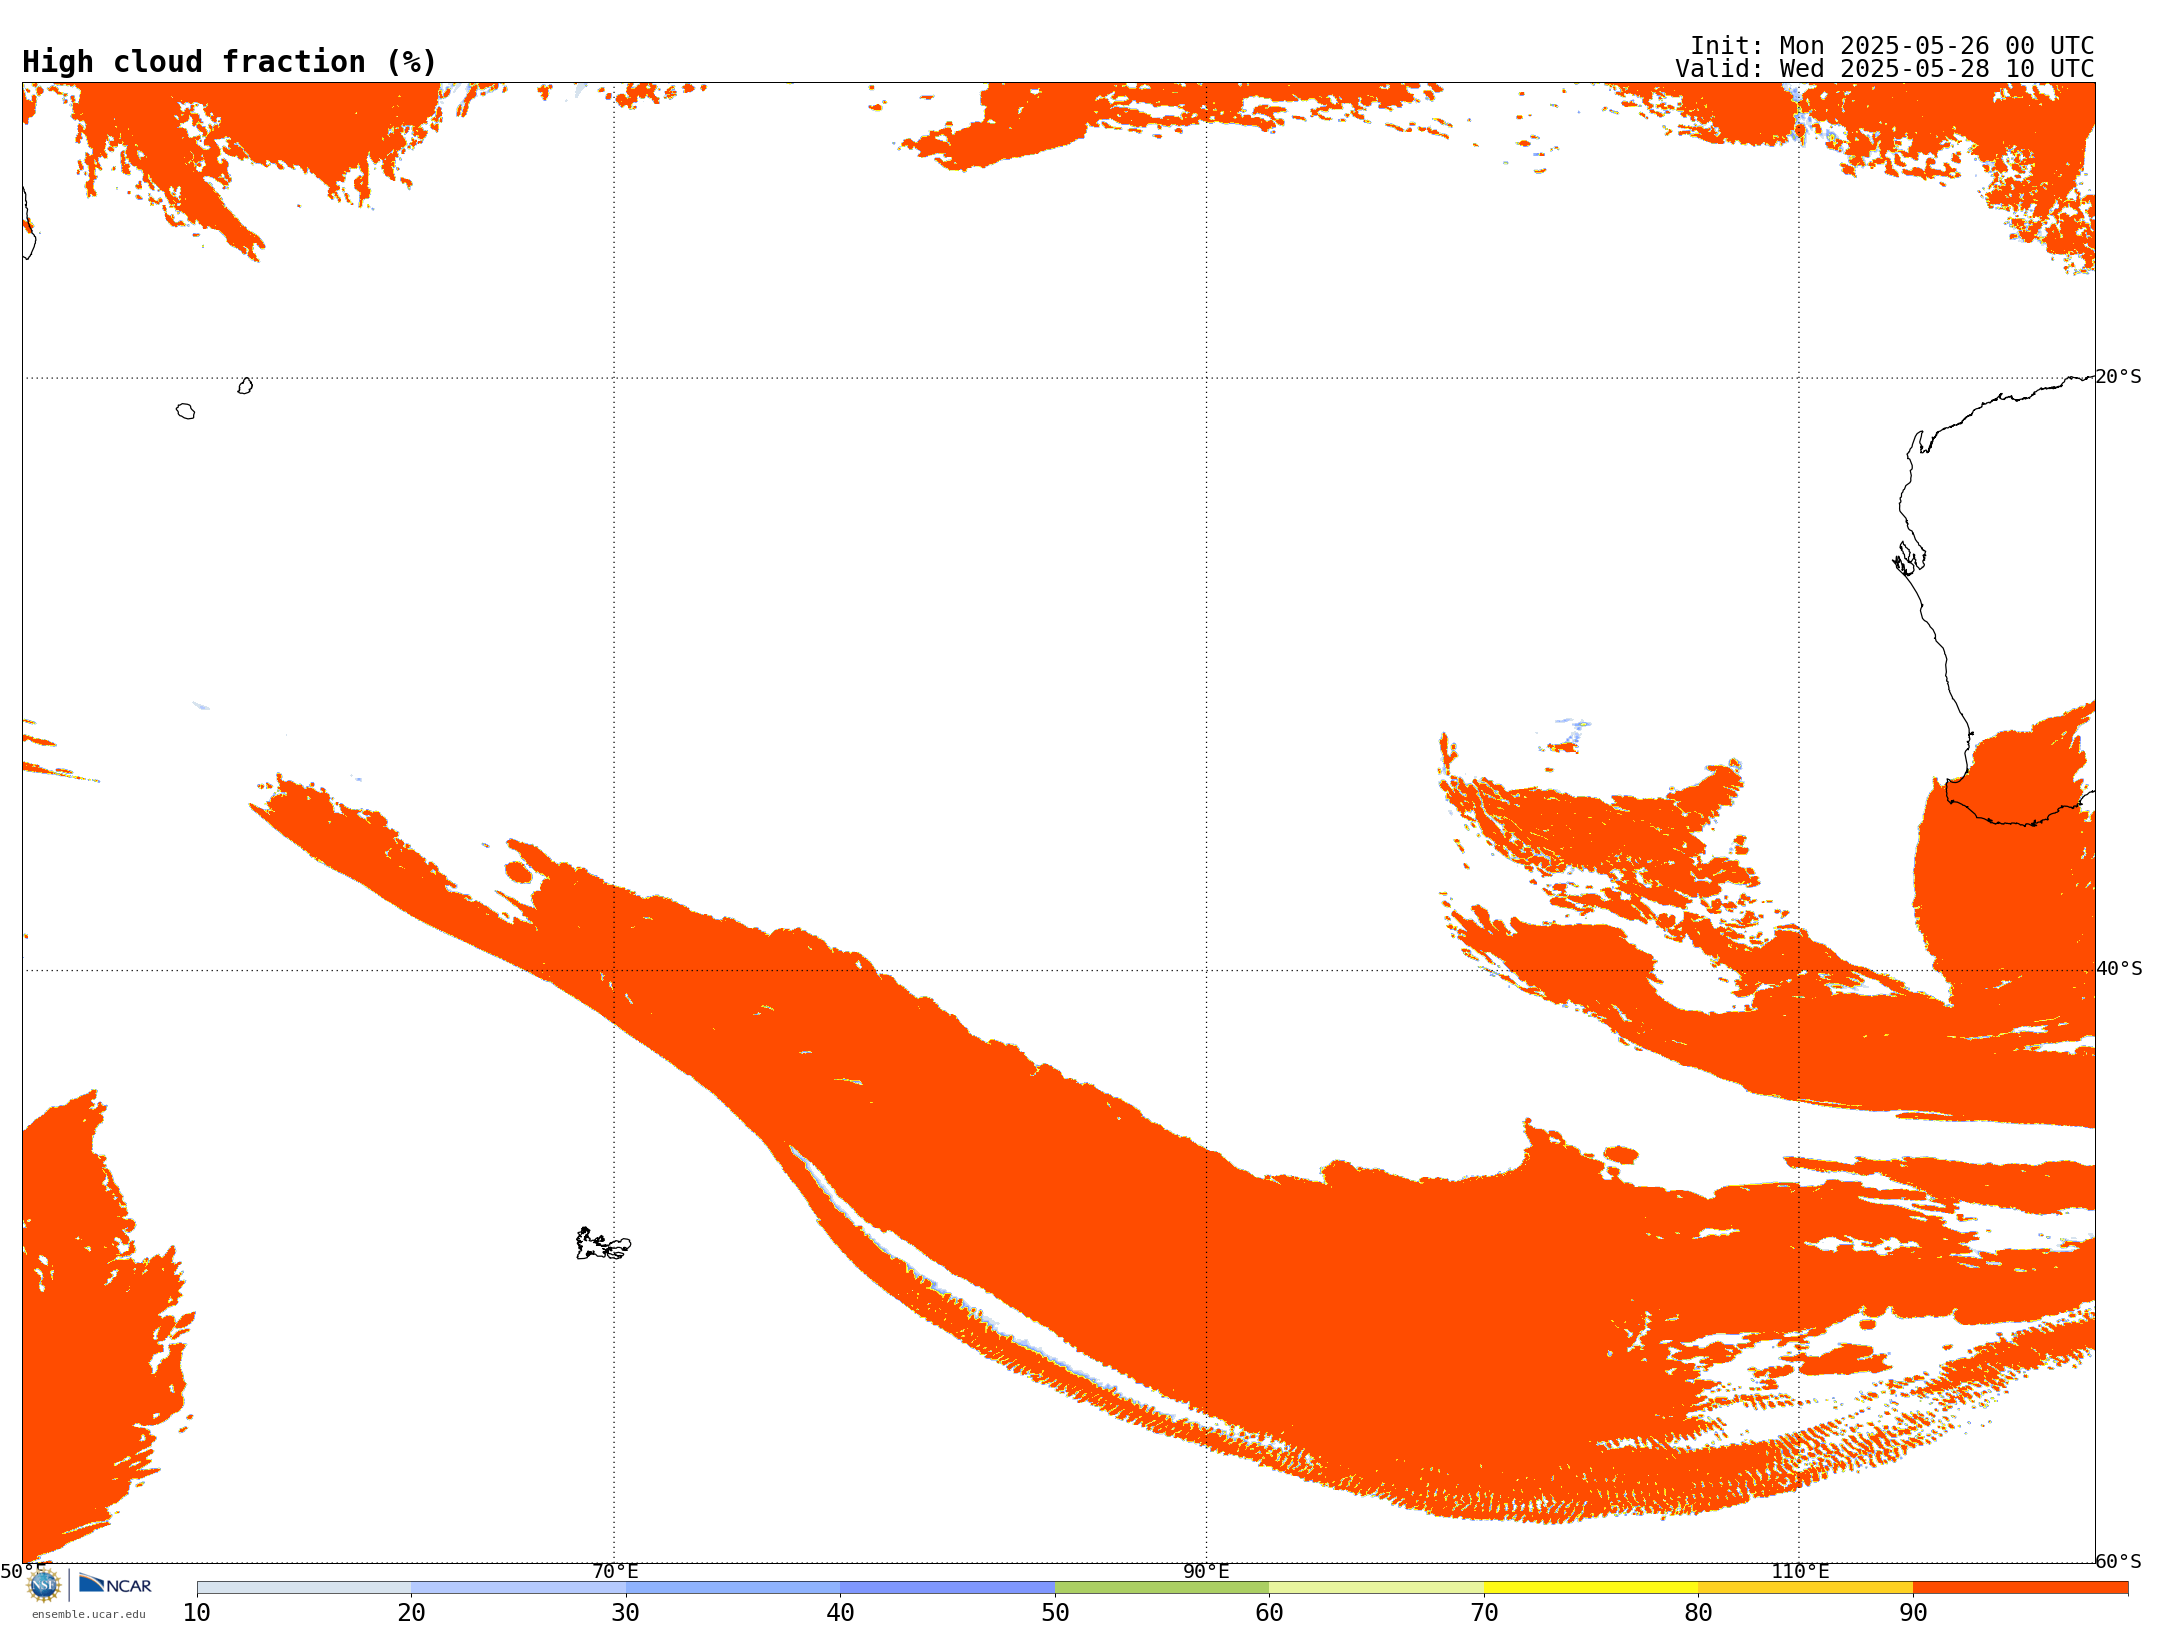This screenshot has height=1626, width=2160.
Task: Click the 10-20 grey colorbar segment
Action: click(304, 1587)
